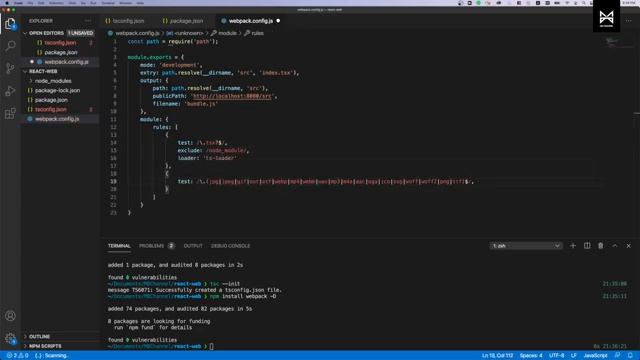
Task: Open the terminal shell selector dropdown
Action: [526, 246]
